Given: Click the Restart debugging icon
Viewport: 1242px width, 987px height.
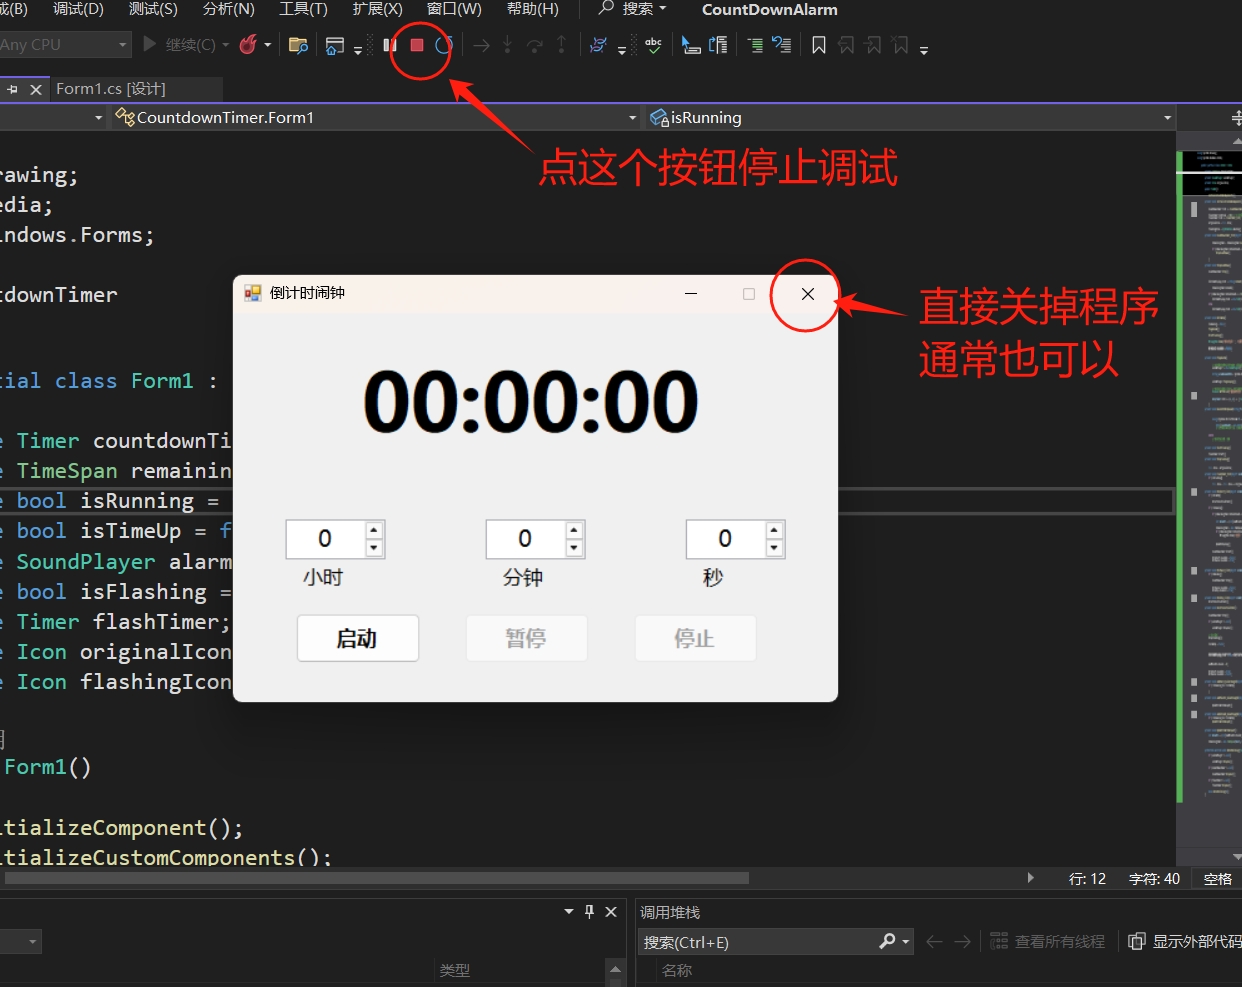Looking at the screenshot, I should 444,45.
